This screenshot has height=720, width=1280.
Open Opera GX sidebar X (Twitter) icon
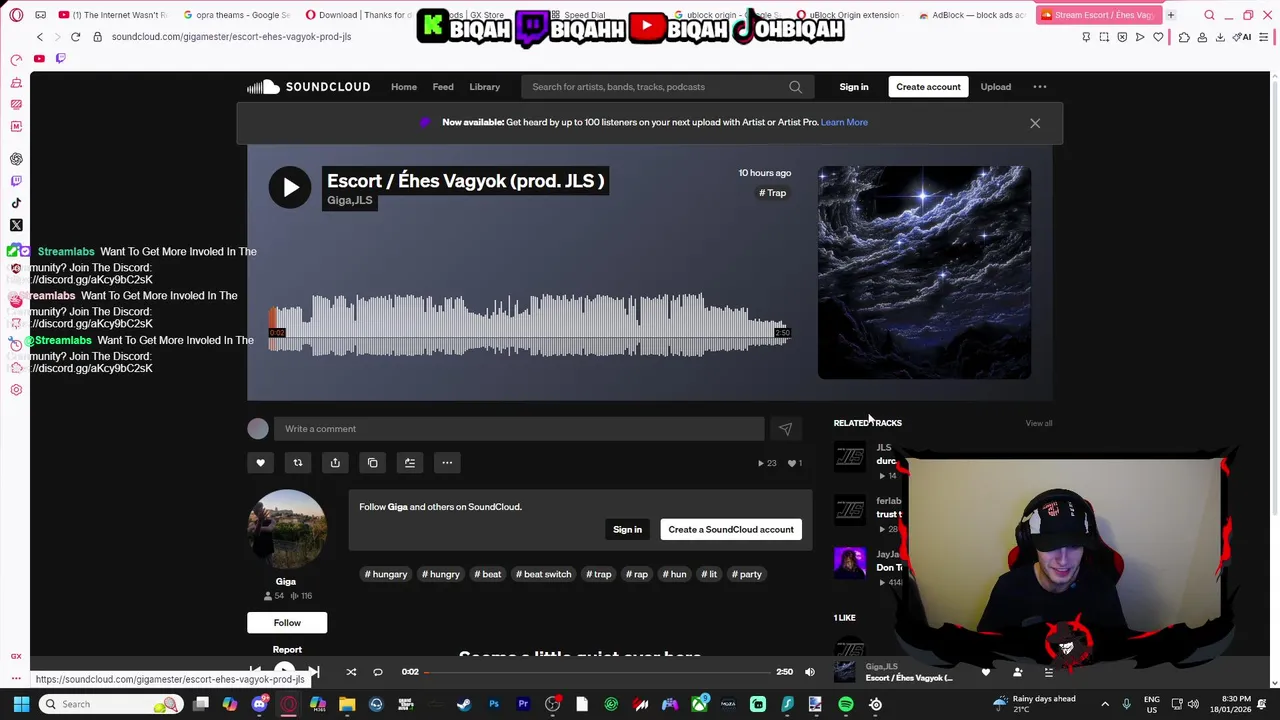pyautogui.click(x=16, y=225)
